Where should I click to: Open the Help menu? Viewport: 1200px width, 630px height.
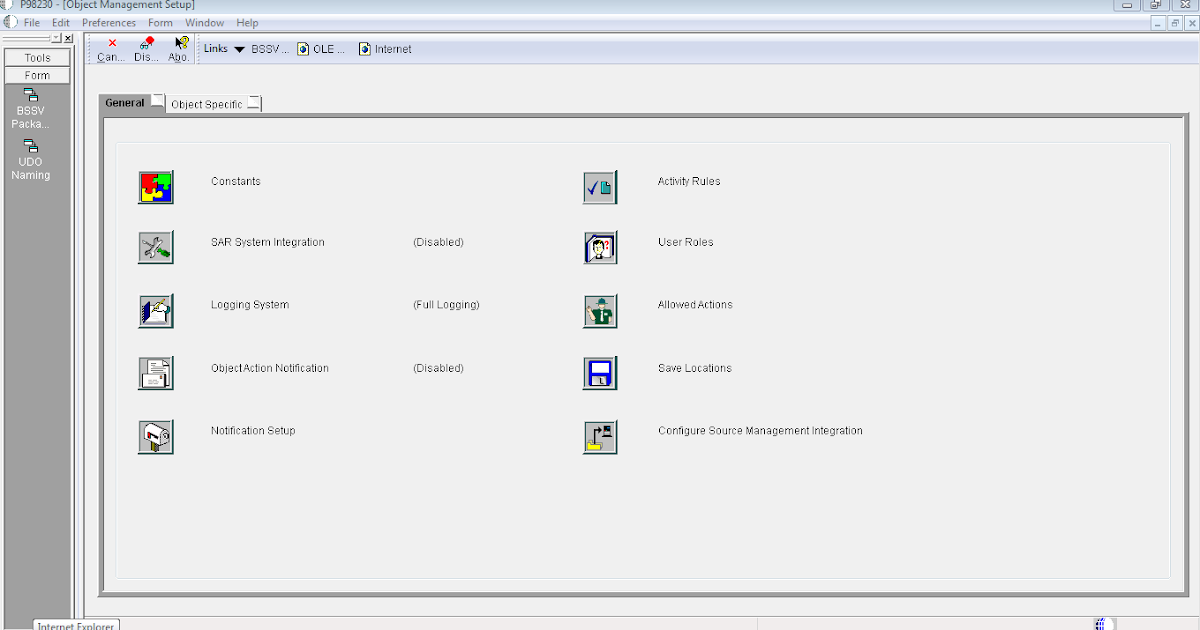[247, 23]
